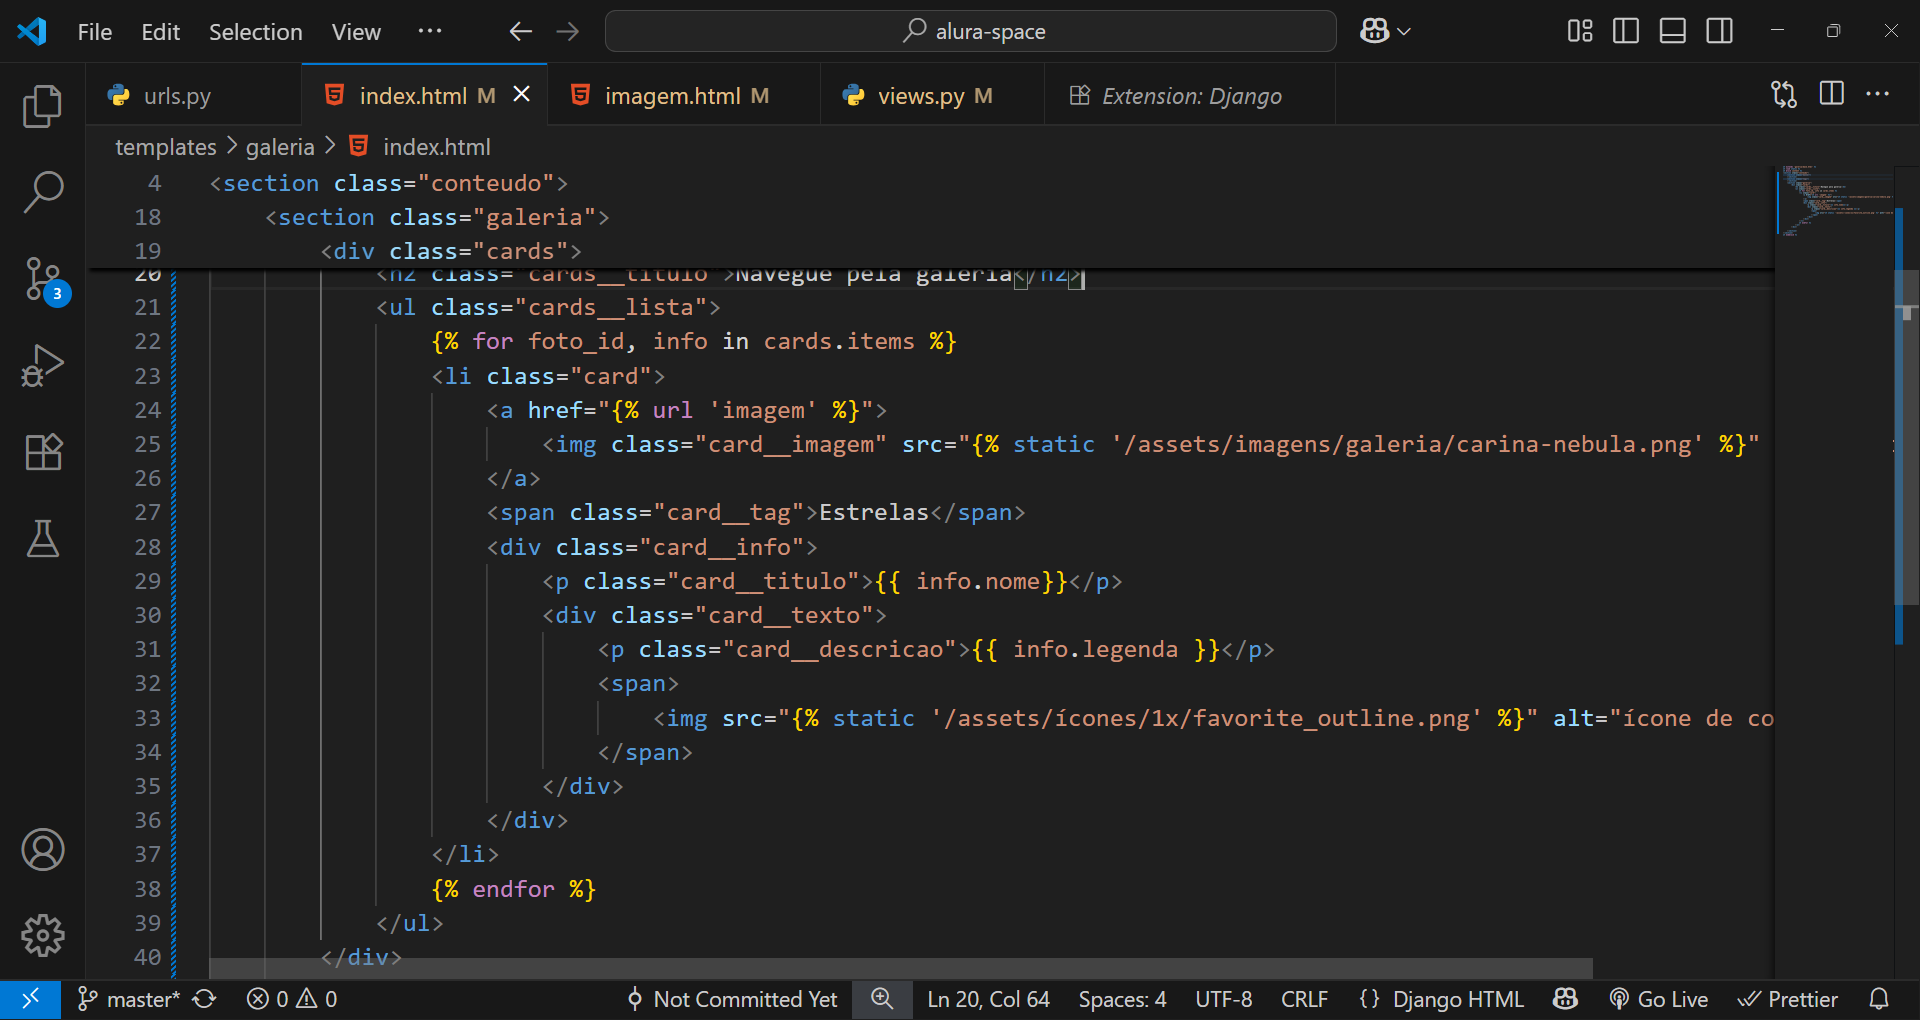
Task: Open the Search view in activity bar
Action: (42, 192)
